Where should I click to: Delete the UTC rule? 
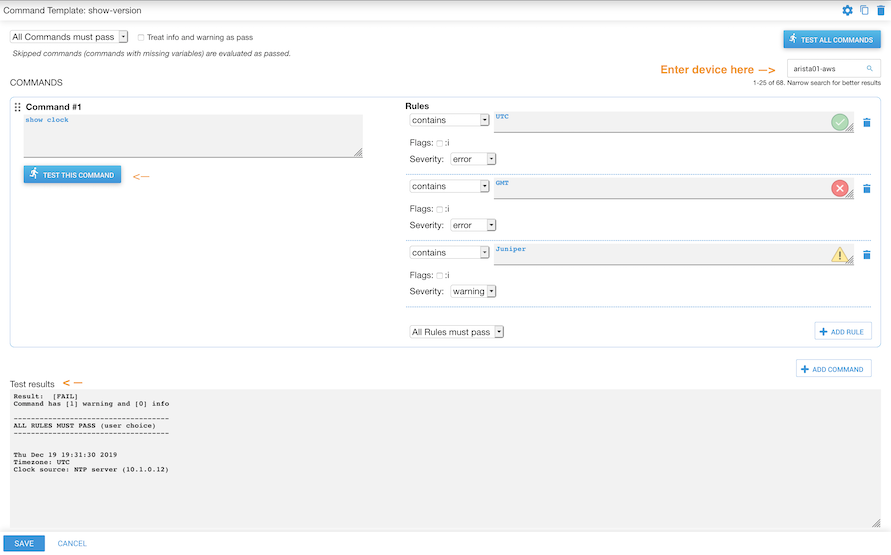pyautogui.click(x=867, y=122)
